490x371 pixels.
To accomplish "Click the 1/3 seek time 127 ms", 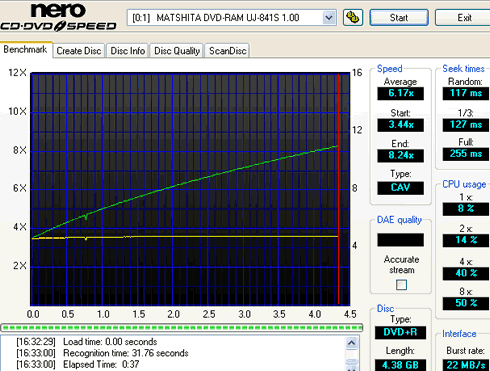I will 466,125.
